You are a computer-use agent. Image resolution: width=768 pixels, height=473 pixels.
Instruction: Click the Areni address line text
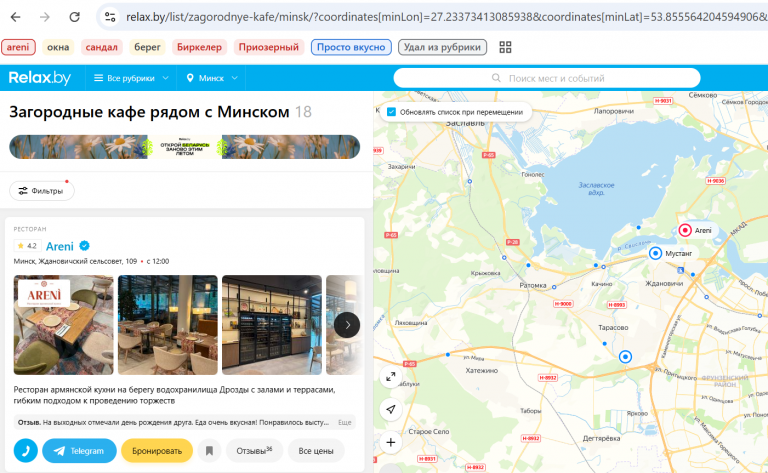75,261
